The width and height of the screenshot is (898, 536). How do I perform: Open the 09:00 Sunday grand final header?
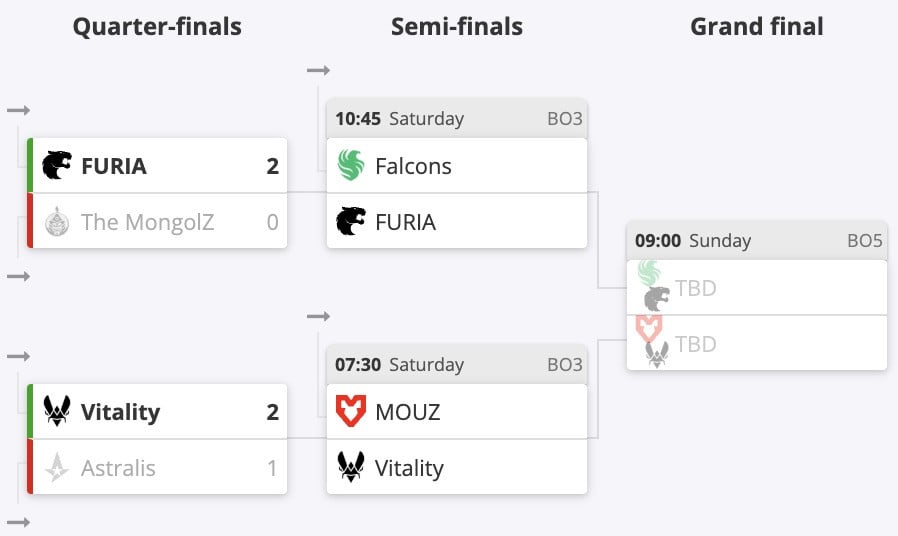tap(756, 241)
